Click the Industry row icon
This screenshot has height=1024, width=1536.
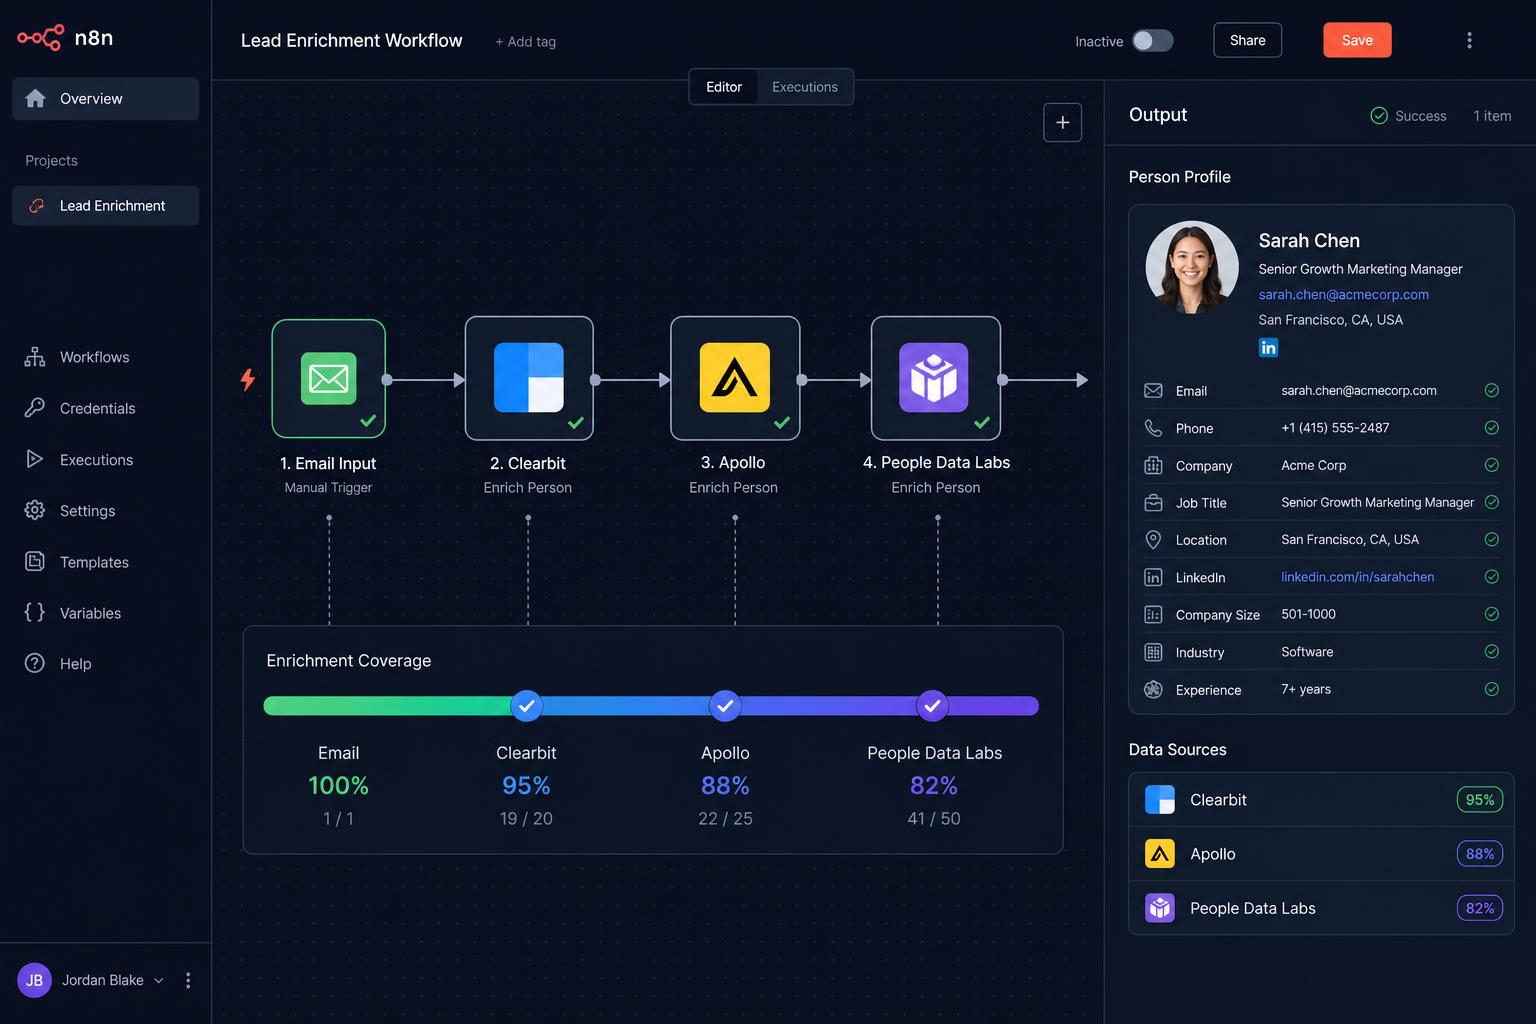click(x=1153, y=652)
